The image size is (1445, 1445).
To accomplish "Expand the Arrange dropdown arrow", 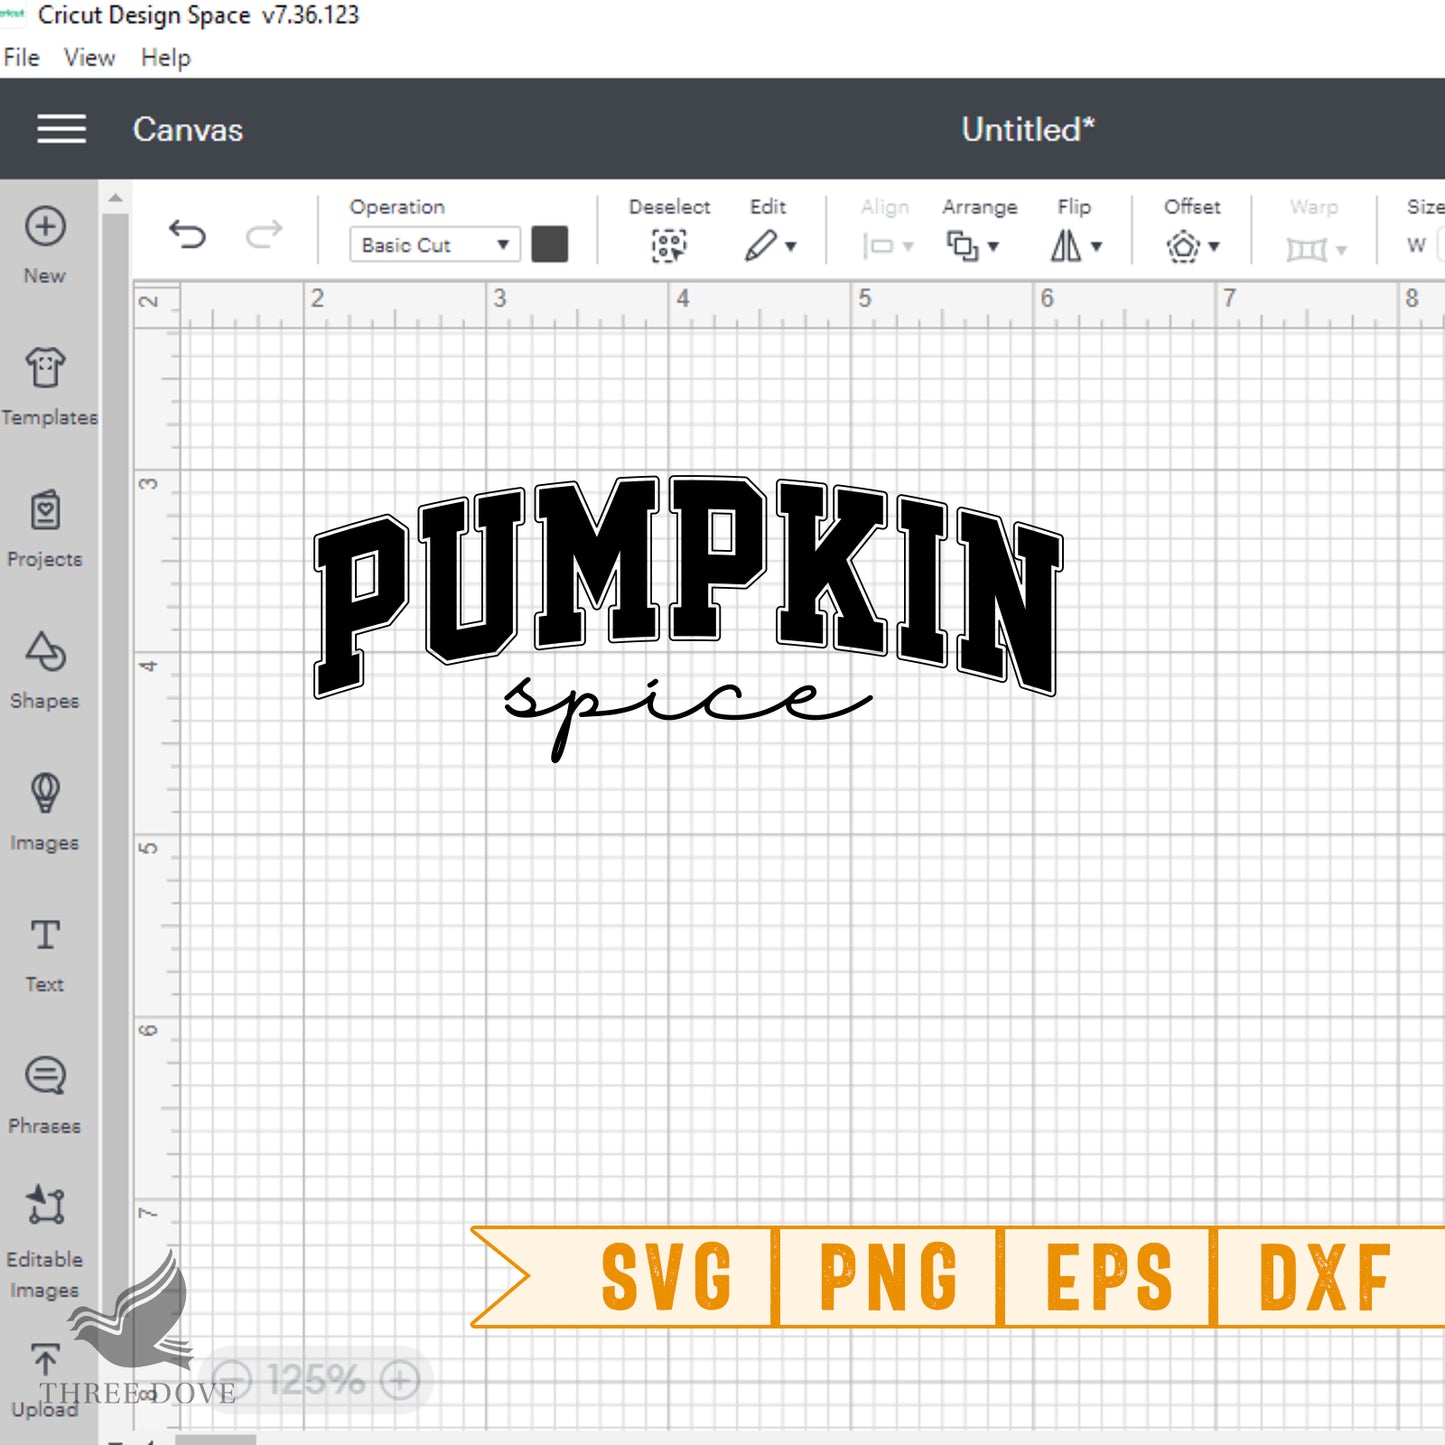I will click(x=993, y=247).
